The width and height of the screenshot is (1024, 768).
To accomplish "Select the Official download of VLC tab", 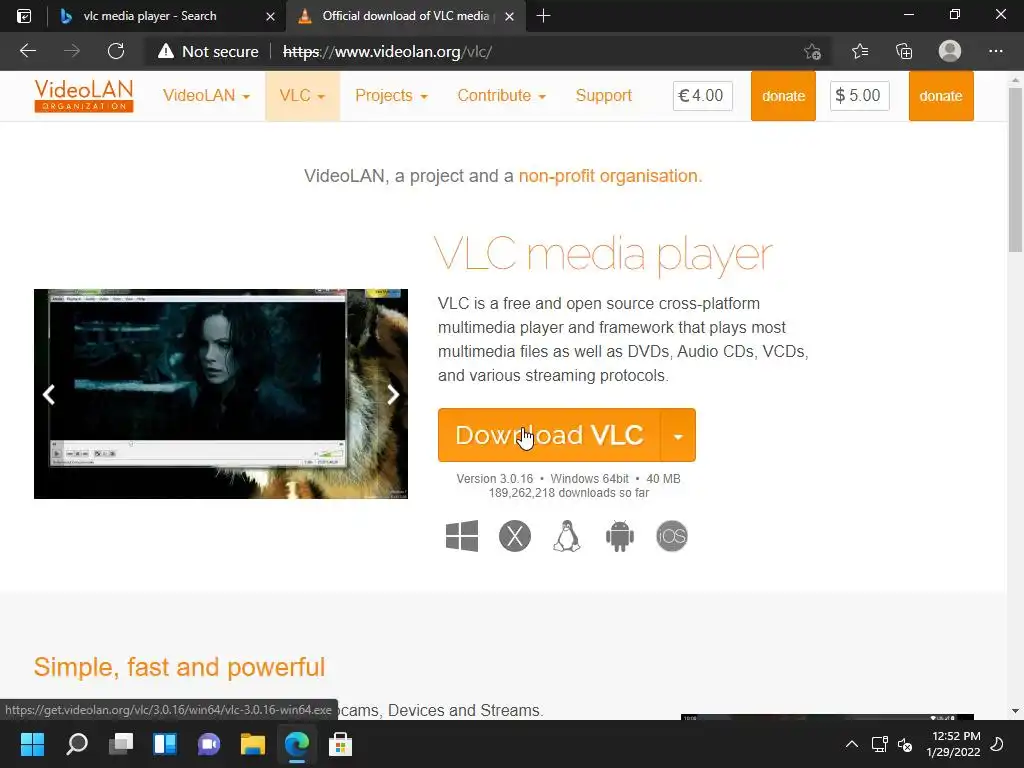I will (405, 16).
